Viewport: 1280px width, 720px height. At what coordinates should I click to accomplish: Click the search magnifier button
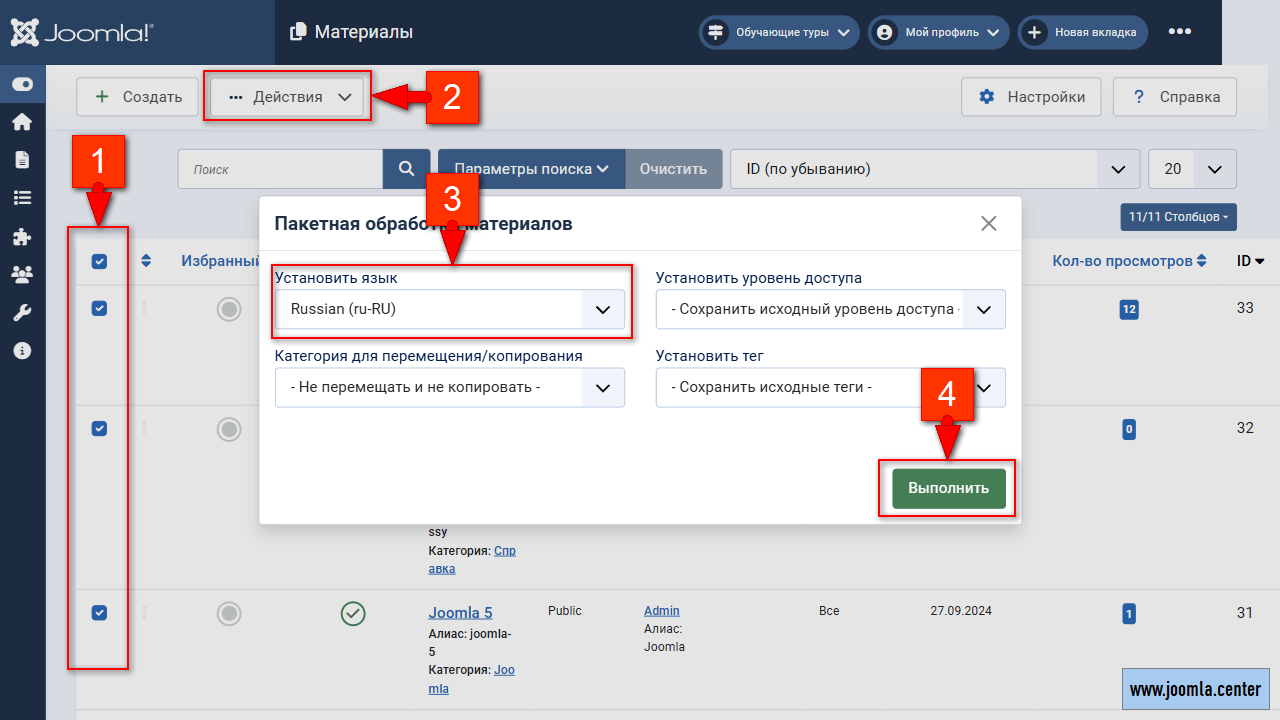407,169
